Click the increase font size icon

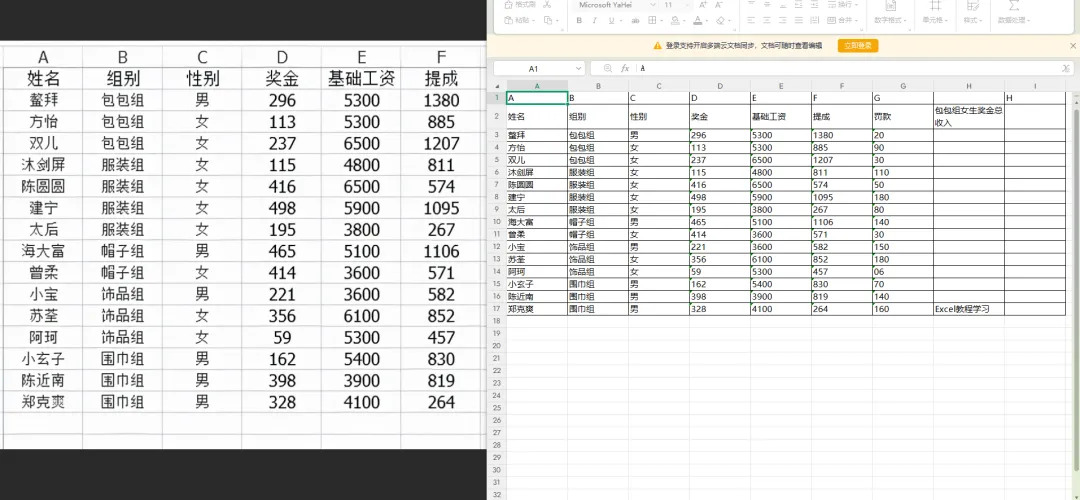[x=703, y=5]
